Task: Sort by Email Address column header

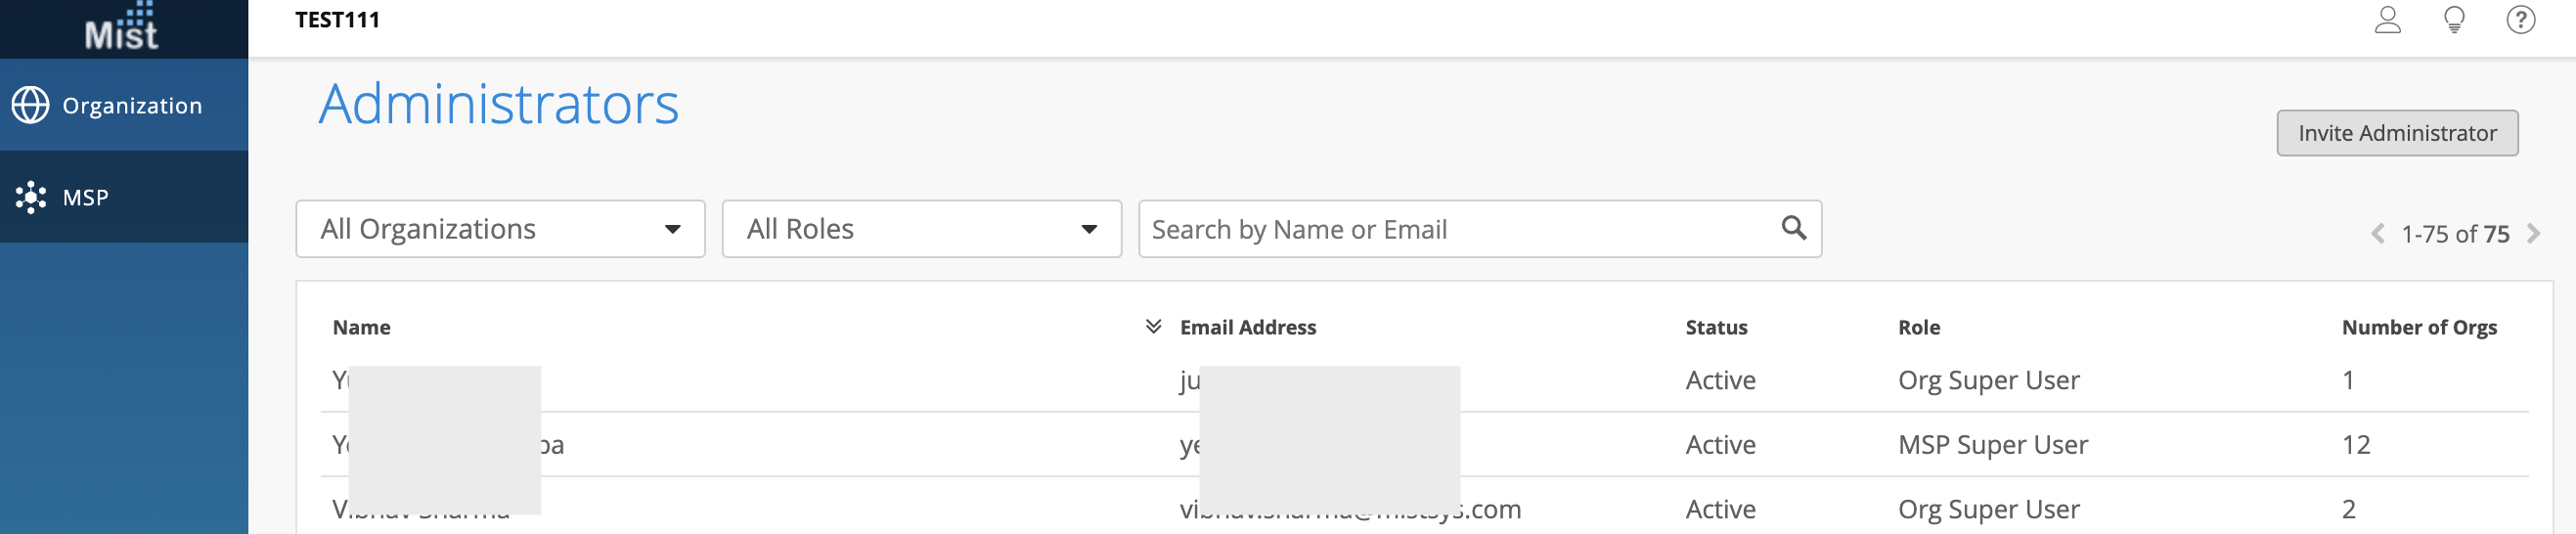Action: click(1248, 327)
